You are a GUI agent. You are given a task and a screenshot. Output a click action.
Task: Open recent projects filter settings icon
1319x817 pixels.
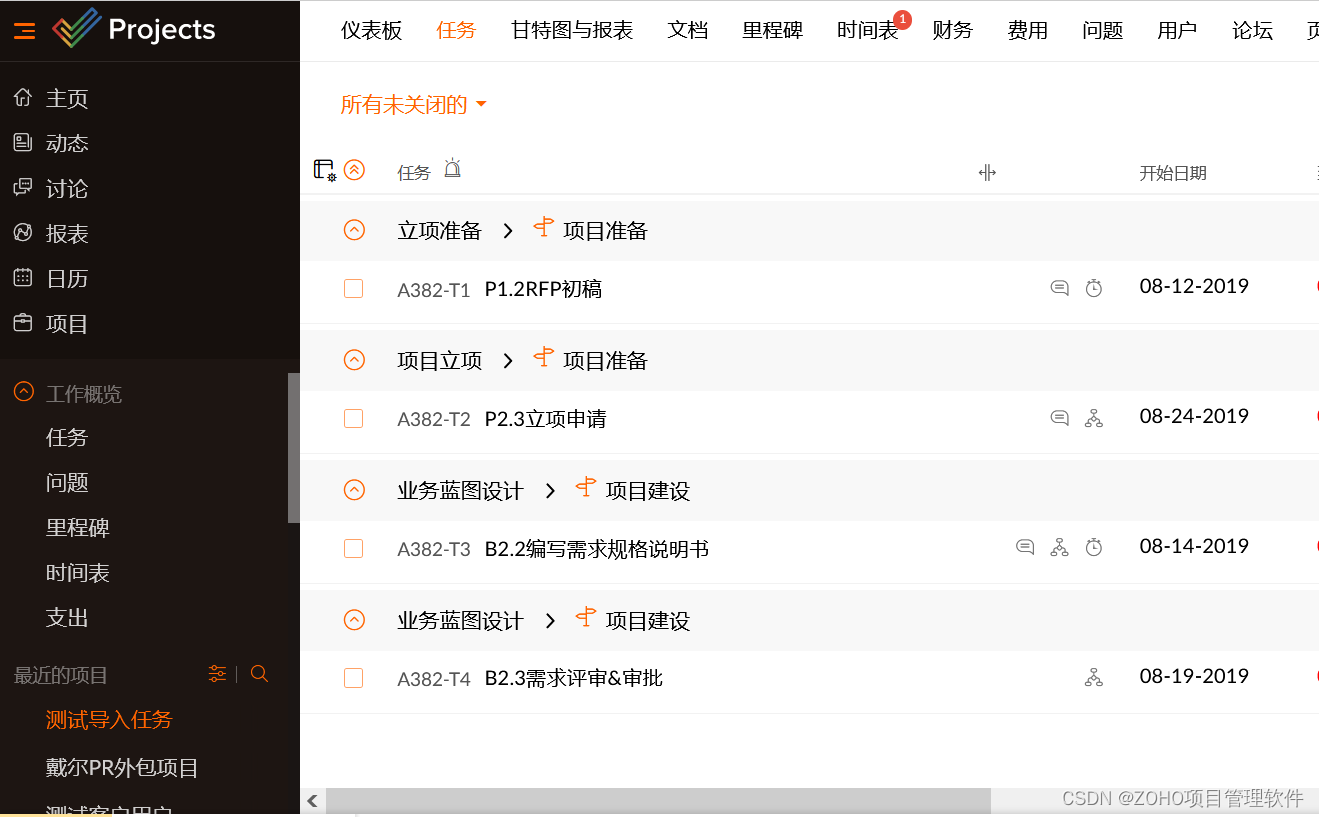(217, 674)
